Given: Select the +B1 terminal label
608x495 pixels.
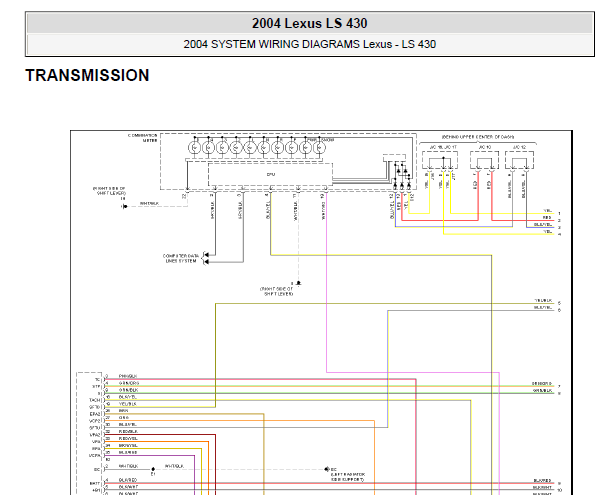Looking at the screenshot, I should pyautogui.click(x=97, y=490).
